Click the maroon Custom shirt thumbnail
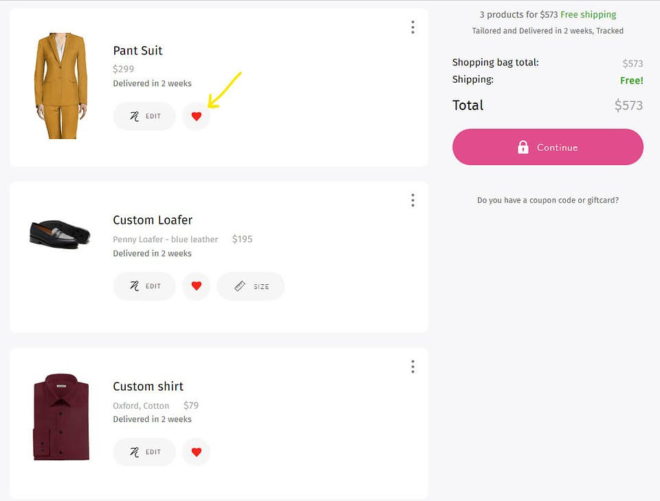 [x=60, y=417]
